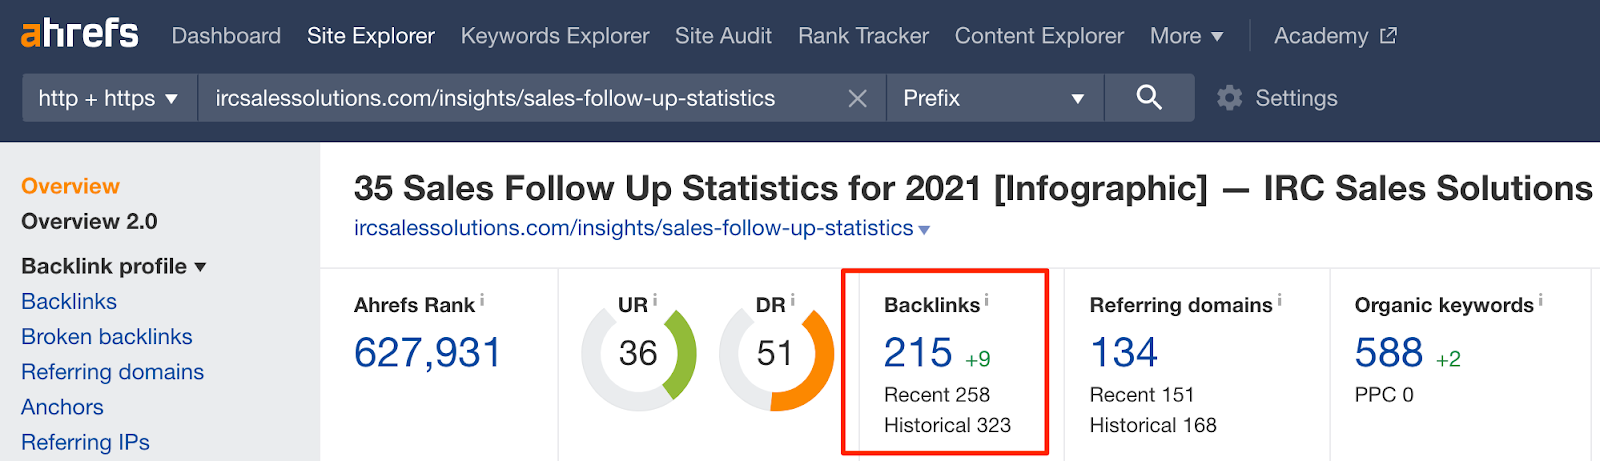Click info icon next to Backlinks
This screenshot has width=1600, height=461.
click(x=986, y=299)
